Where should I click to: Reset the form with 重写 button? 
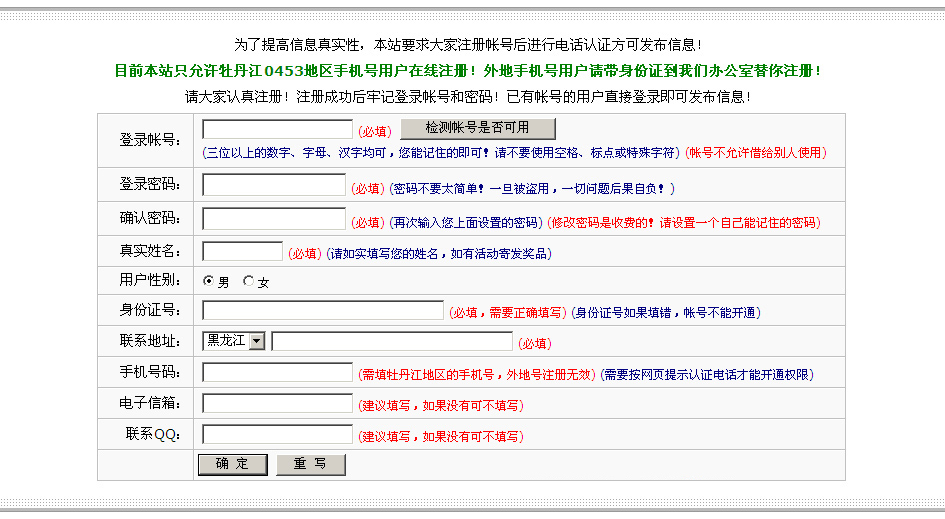coord(310,464)
